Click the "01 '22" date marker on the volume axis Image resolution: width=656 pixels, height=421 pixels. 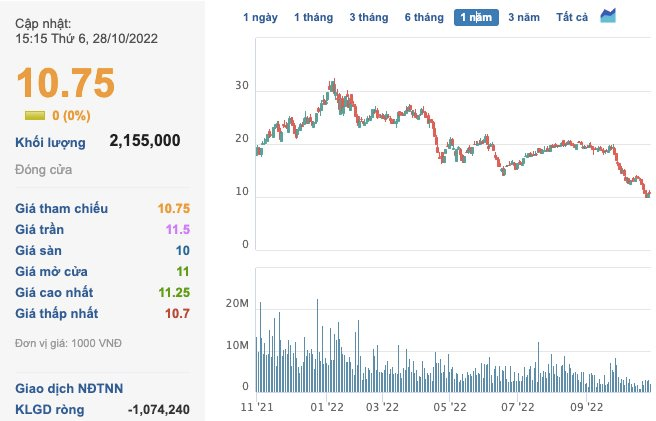pos(327,407)
